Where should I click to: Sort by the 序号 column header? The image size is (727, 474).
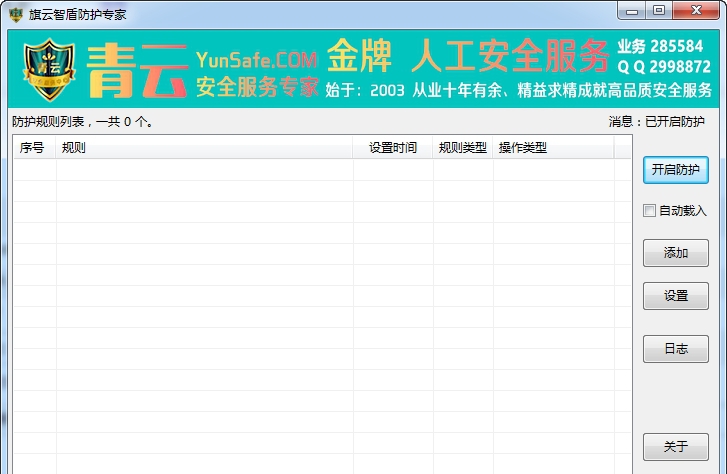34,148
